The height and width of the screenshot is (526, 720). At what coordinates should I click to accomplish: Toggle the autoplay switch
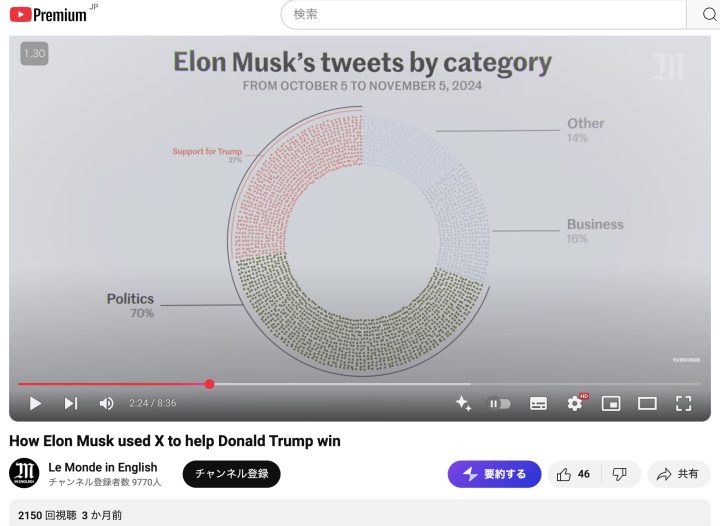click(498, 403)
